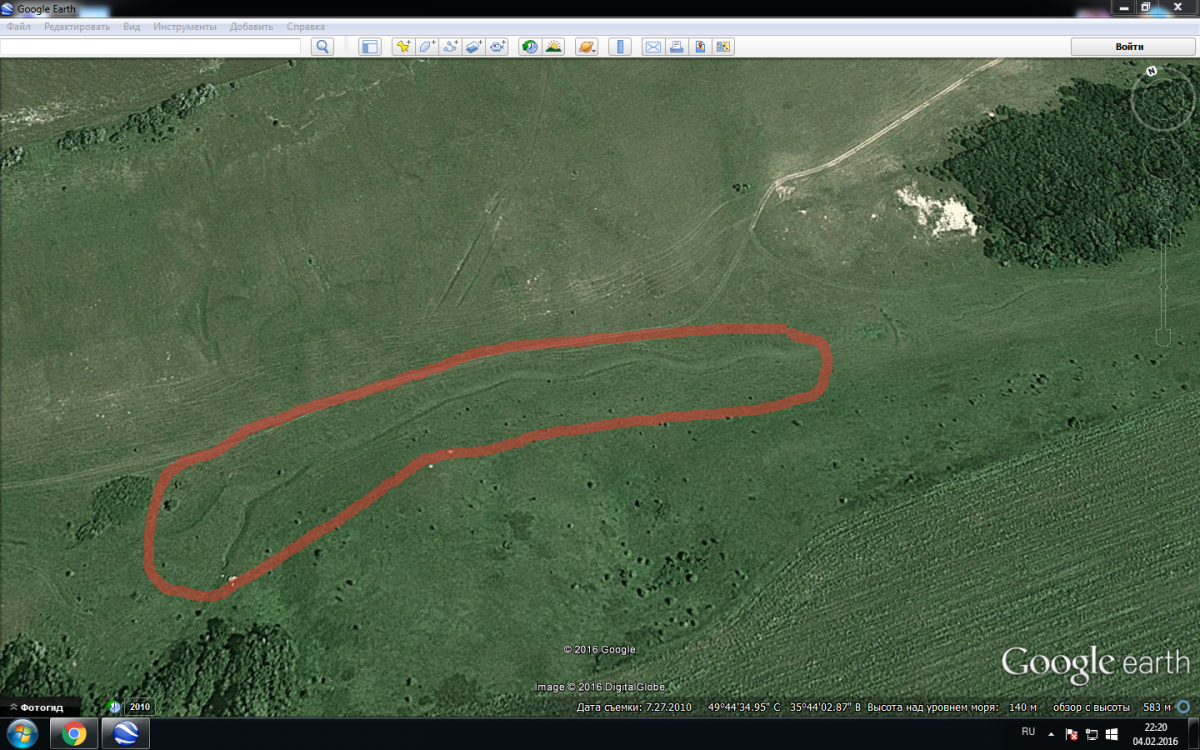Open the Windows Start menu
Viewport: 1200px width, 750px height.
pyautogui.click(x=21, y=734)
